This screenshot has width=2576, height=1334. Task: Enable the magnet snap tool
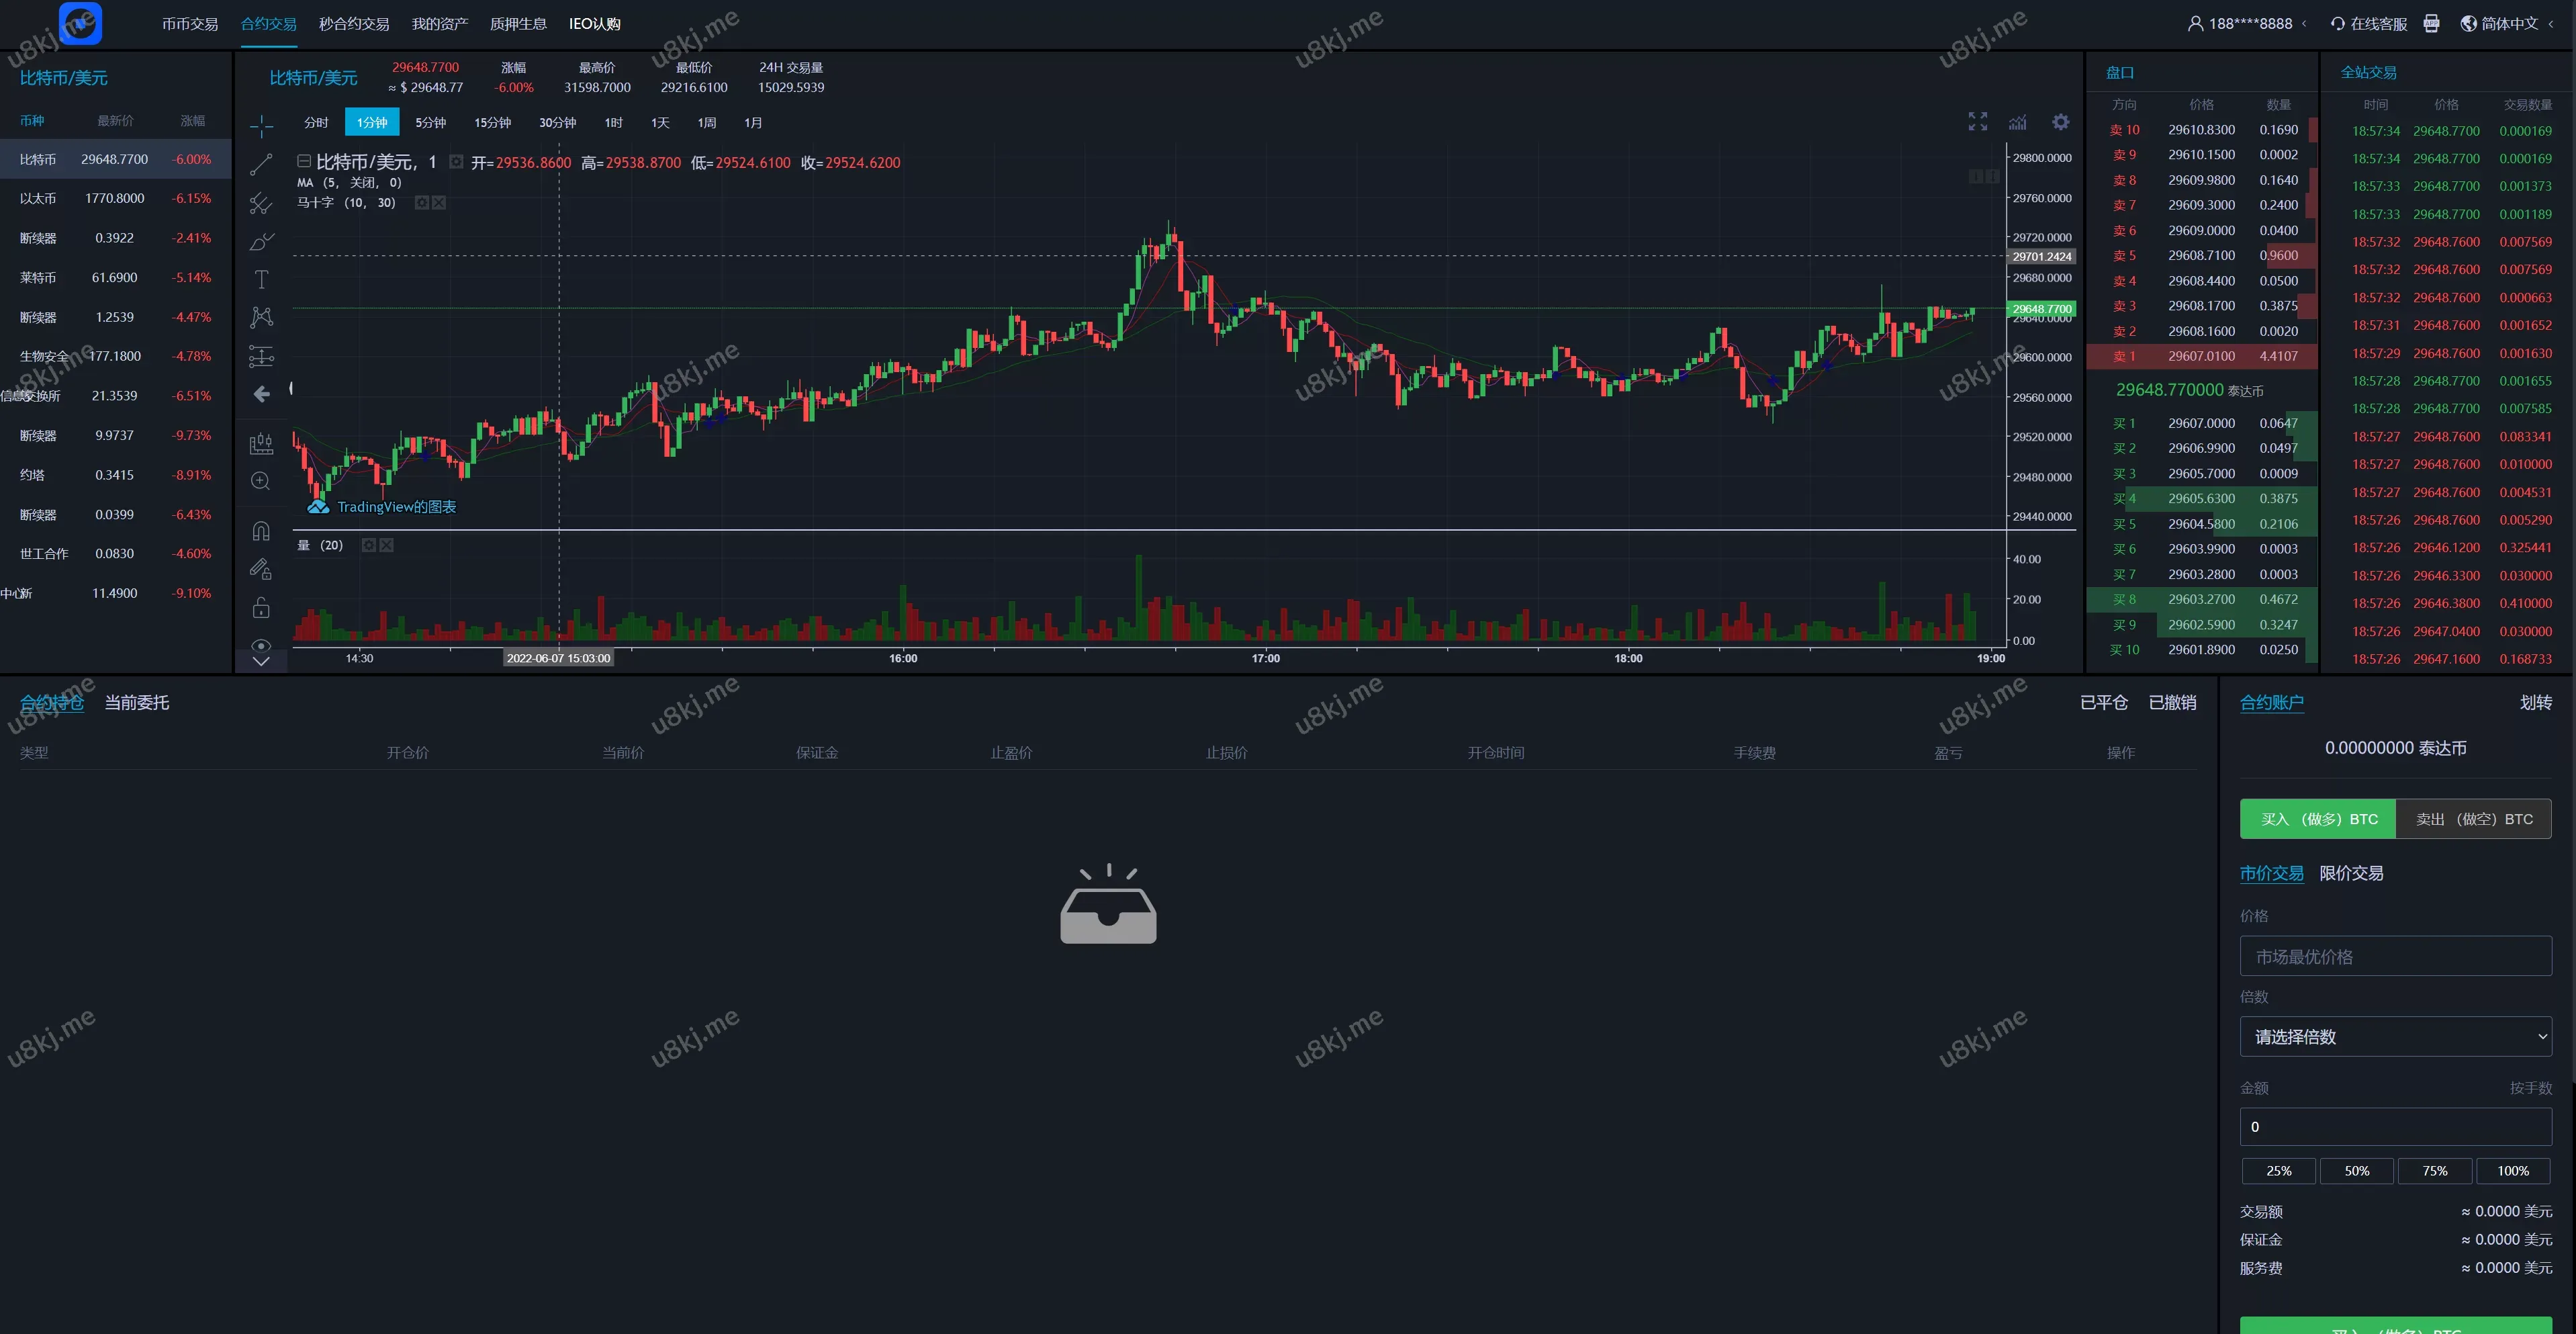point(261,531)
